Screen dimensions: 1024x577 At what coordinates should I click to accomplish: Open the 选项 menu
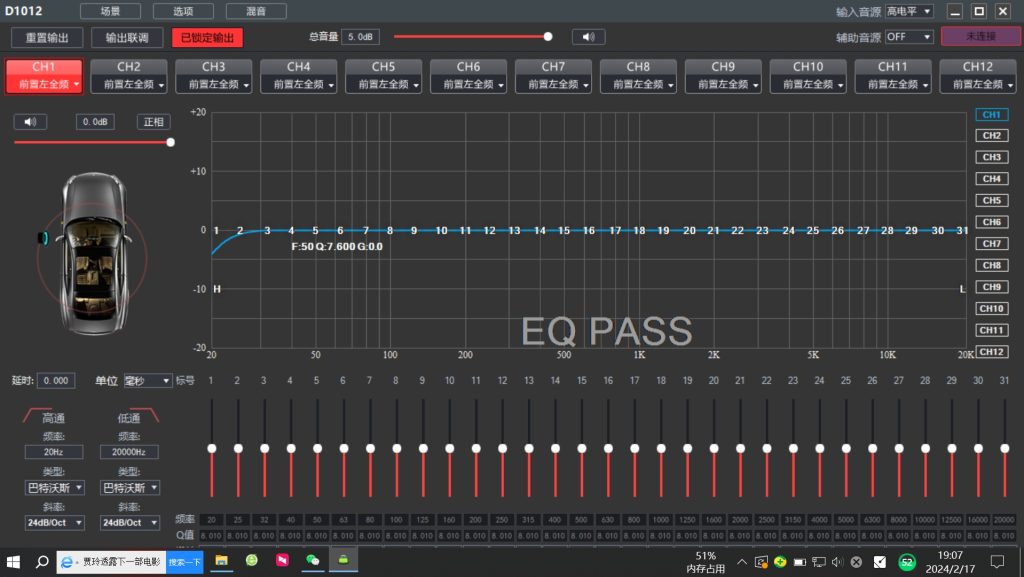click(x=183, y=11)
